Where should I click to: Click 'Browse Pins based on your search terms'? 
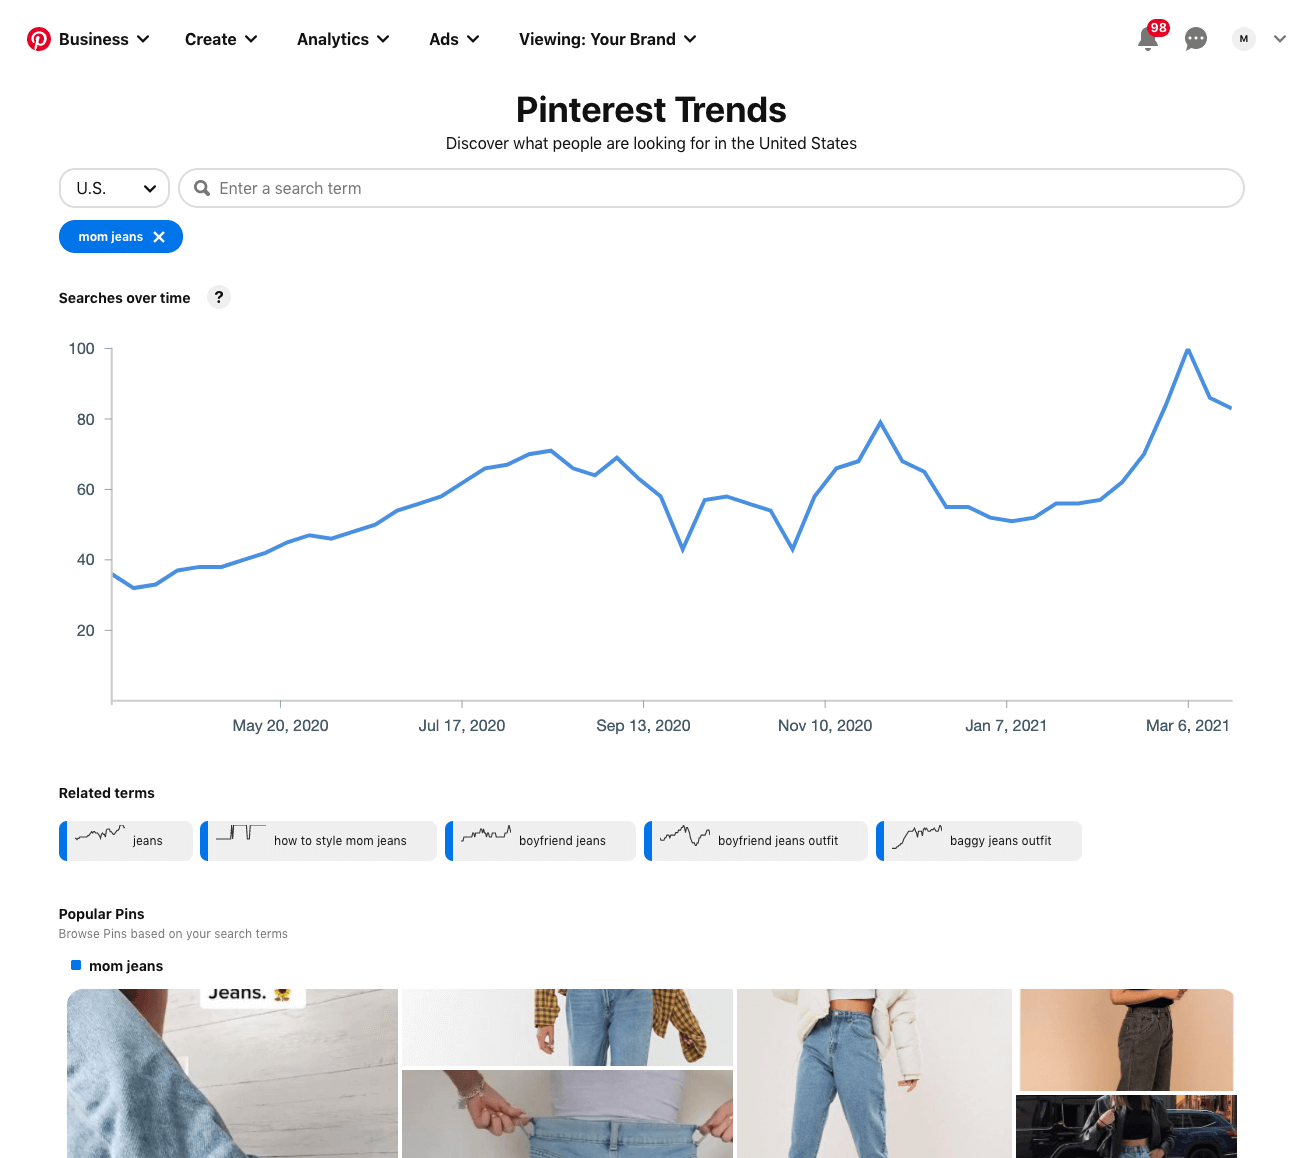pos(173,934)
